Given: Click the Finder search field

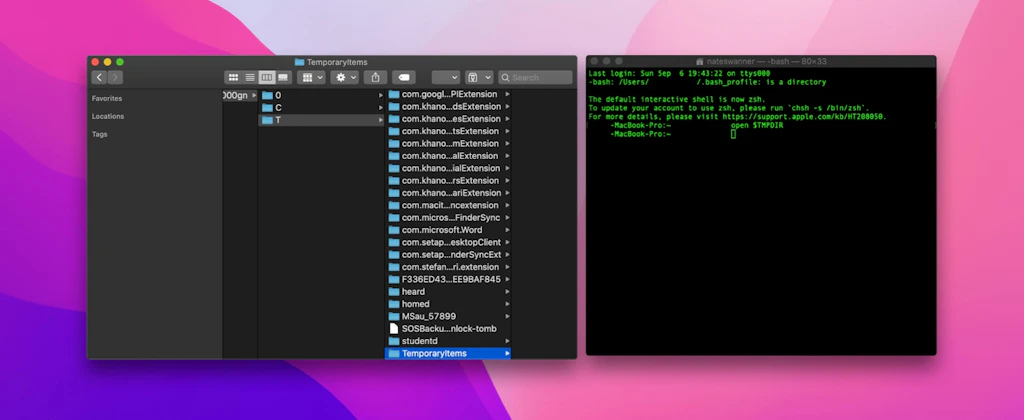Looking at the screenshot, I should (x=536, y=78).
